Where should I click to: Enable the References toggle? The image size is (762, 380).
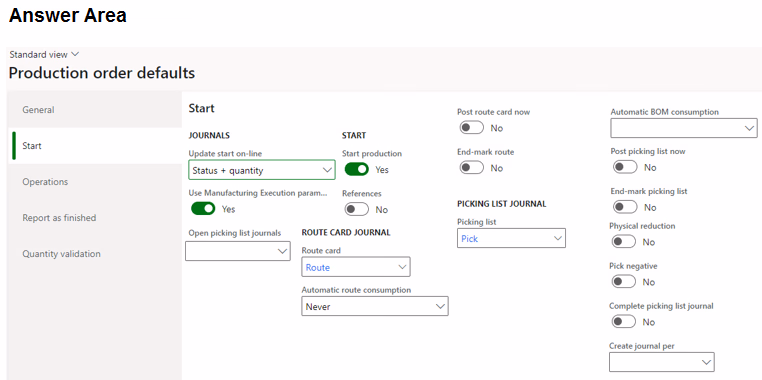tap(357, 209)
